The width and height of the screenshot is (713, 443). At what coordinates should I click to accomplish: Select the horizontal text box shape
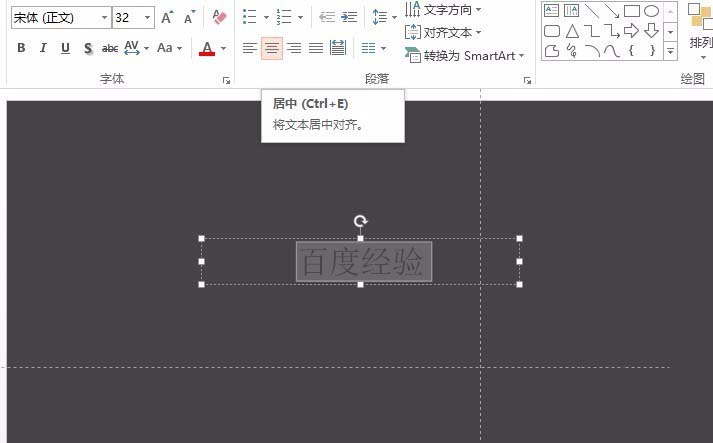click(552, 10)
